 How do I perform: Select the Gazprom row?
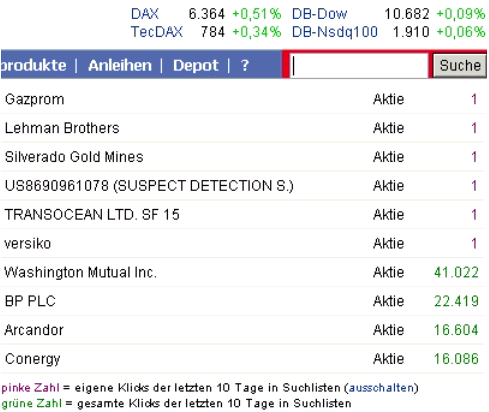point(242,99)
